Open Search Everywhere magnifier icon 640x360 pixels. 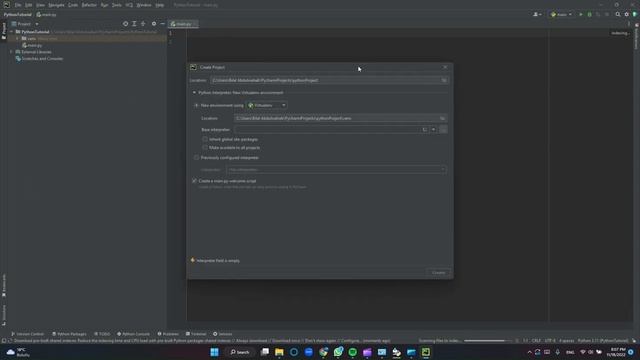618,14
